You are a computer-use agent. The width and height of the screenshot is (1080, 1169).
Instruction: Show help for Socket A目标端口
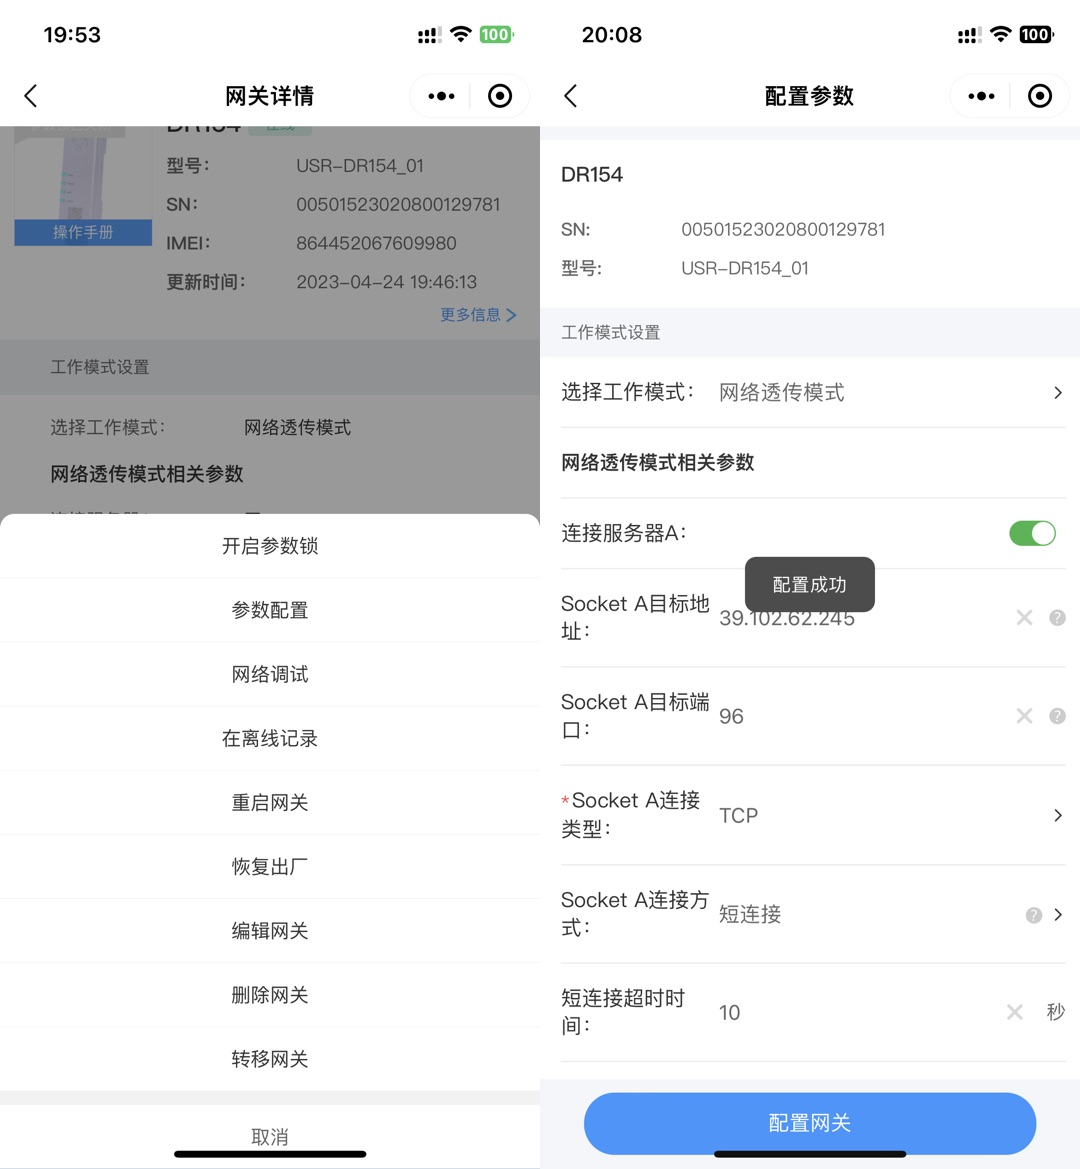(1057, 716)
